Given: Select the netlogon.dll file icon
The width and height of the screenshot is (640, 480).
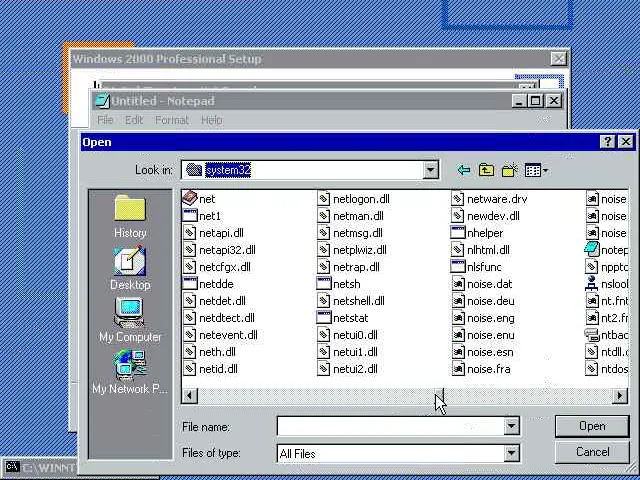Looking at the screenshot, I should [x=324, y=199].
